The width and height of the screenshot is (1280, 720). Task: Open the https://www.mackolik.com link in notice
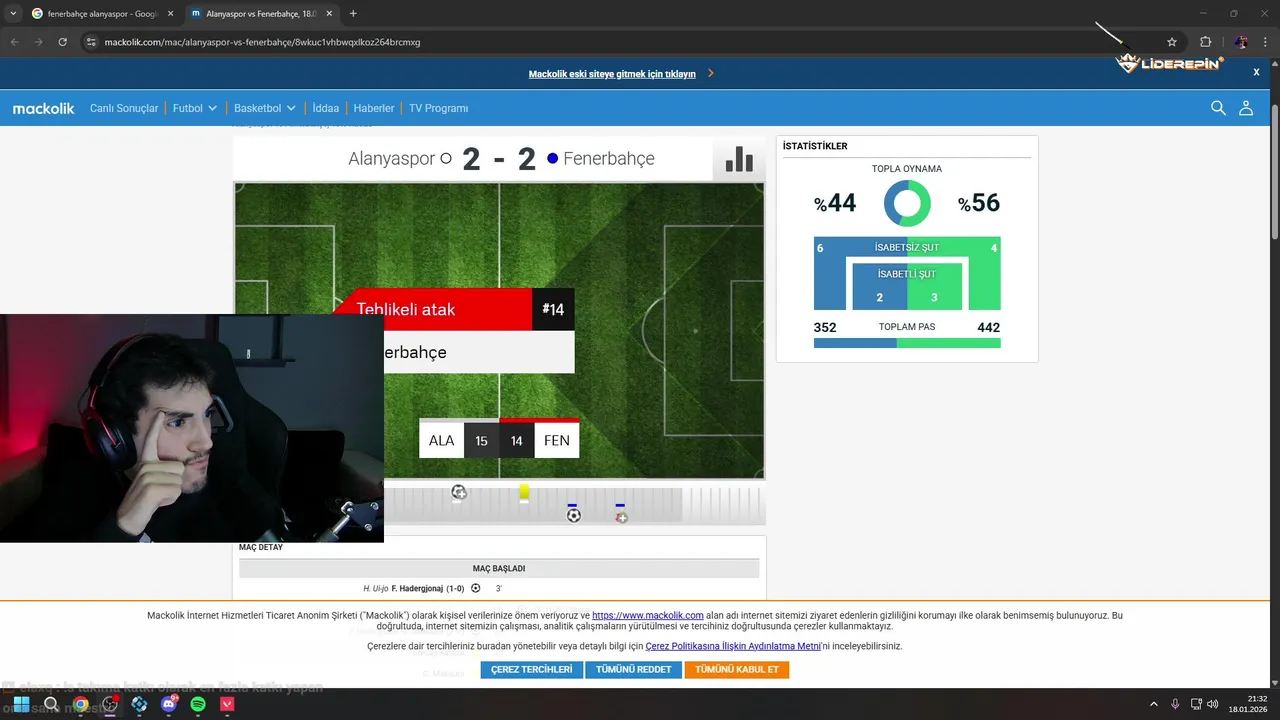coord(648,616)
